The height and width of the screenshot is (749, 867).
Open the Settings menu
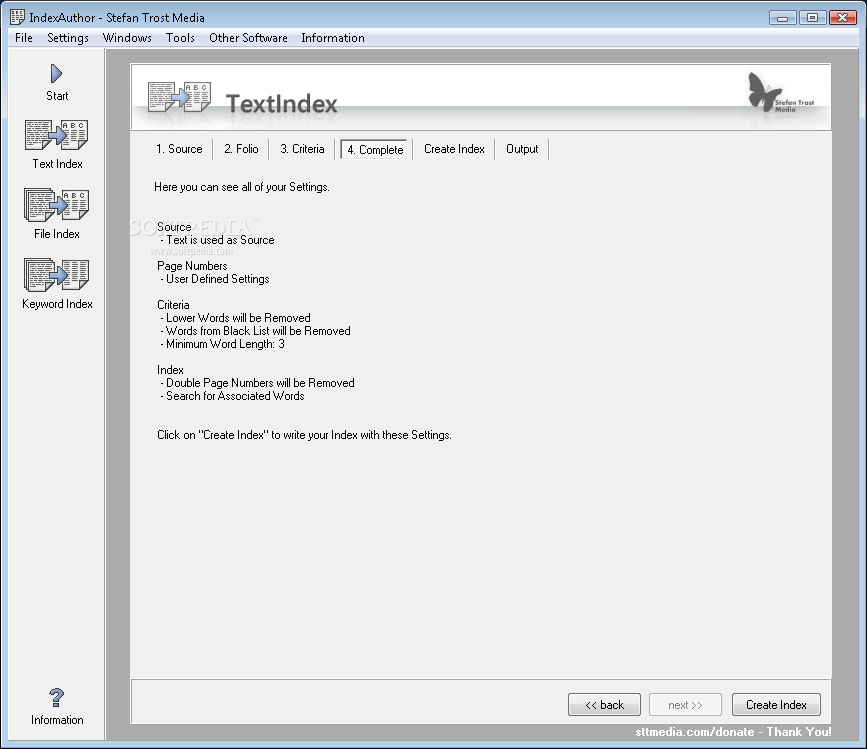pos(68,38)
